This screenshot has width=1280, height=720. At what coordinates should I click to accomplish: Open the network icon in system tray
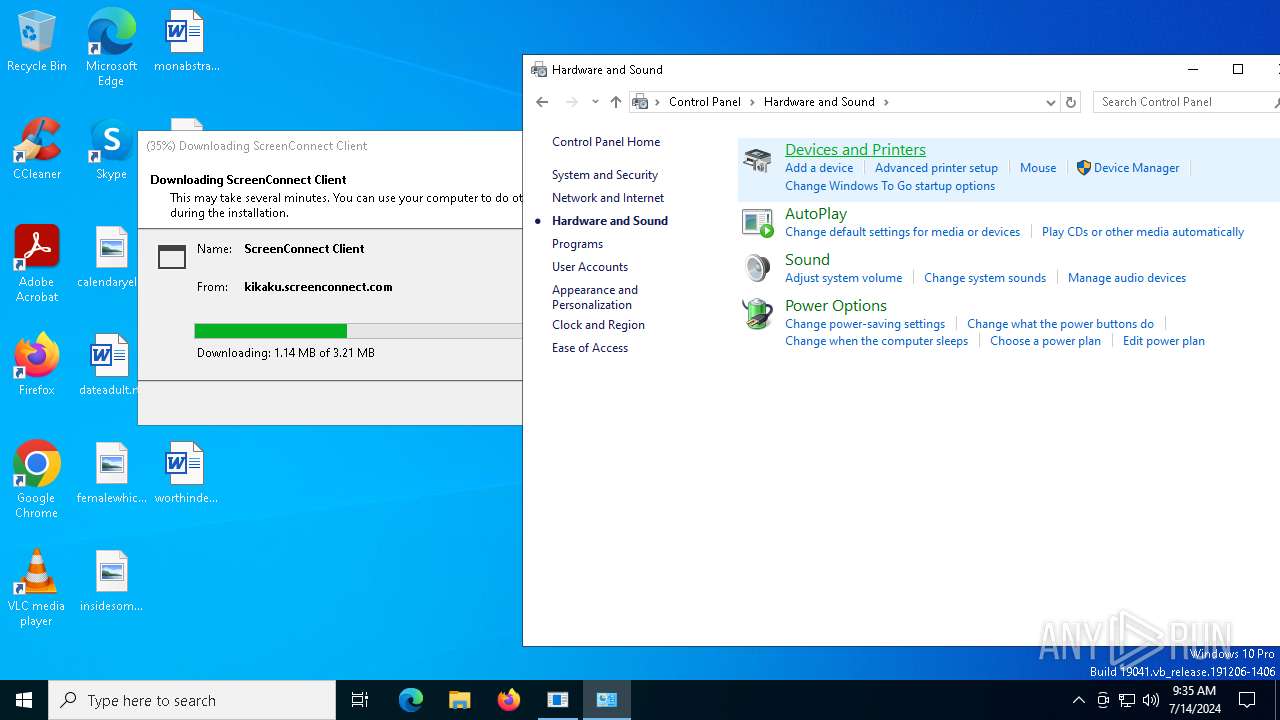1127,700
